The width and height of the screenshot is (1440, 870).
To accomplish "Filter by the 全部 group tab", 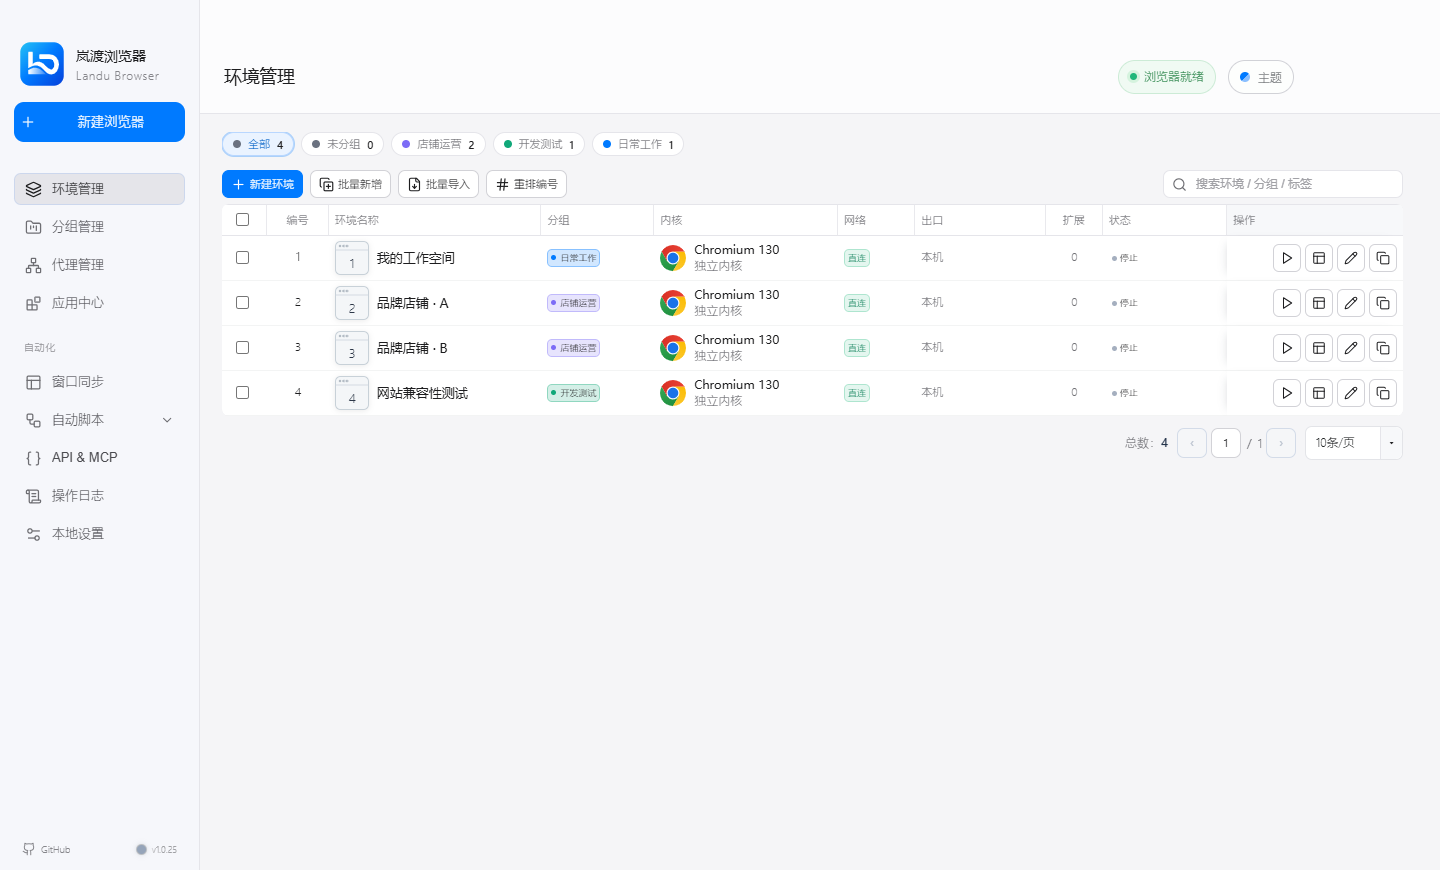I will click(258, 144).
